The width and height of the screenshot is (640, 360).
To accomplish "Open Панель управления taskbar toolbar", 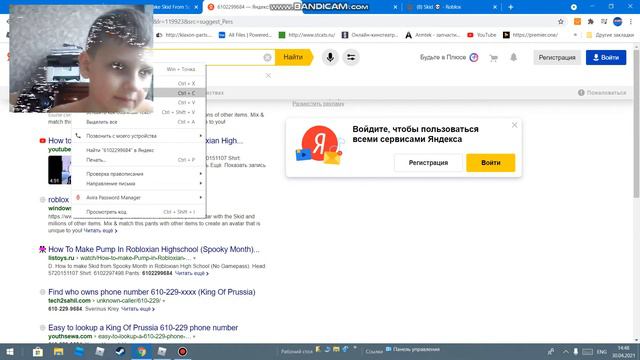I will (x=413, y=349).
